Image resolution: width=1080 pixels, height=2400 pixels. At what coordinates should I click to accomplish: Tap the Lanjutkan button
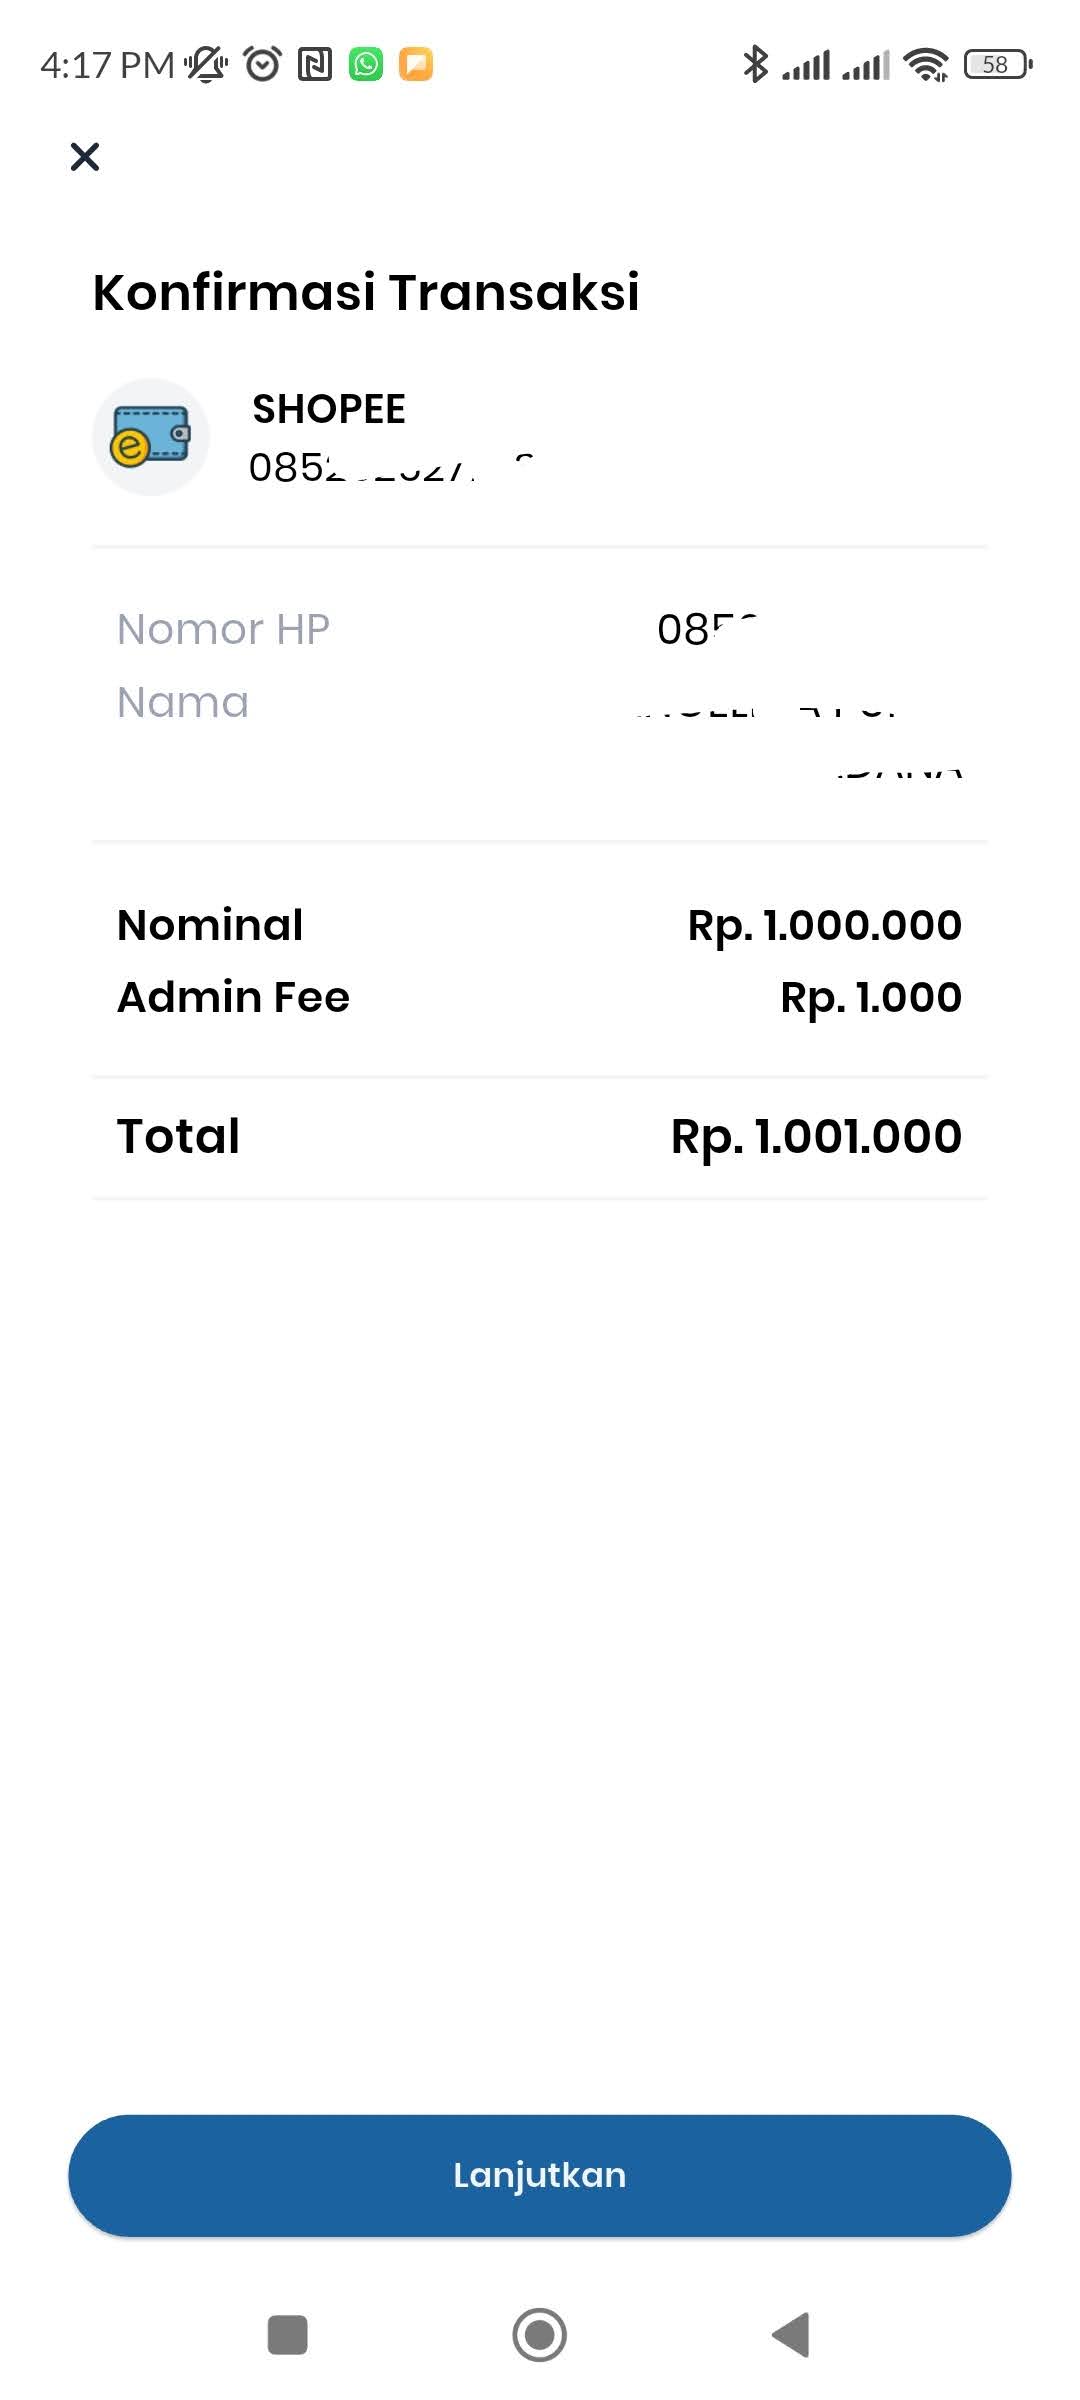540,2175
